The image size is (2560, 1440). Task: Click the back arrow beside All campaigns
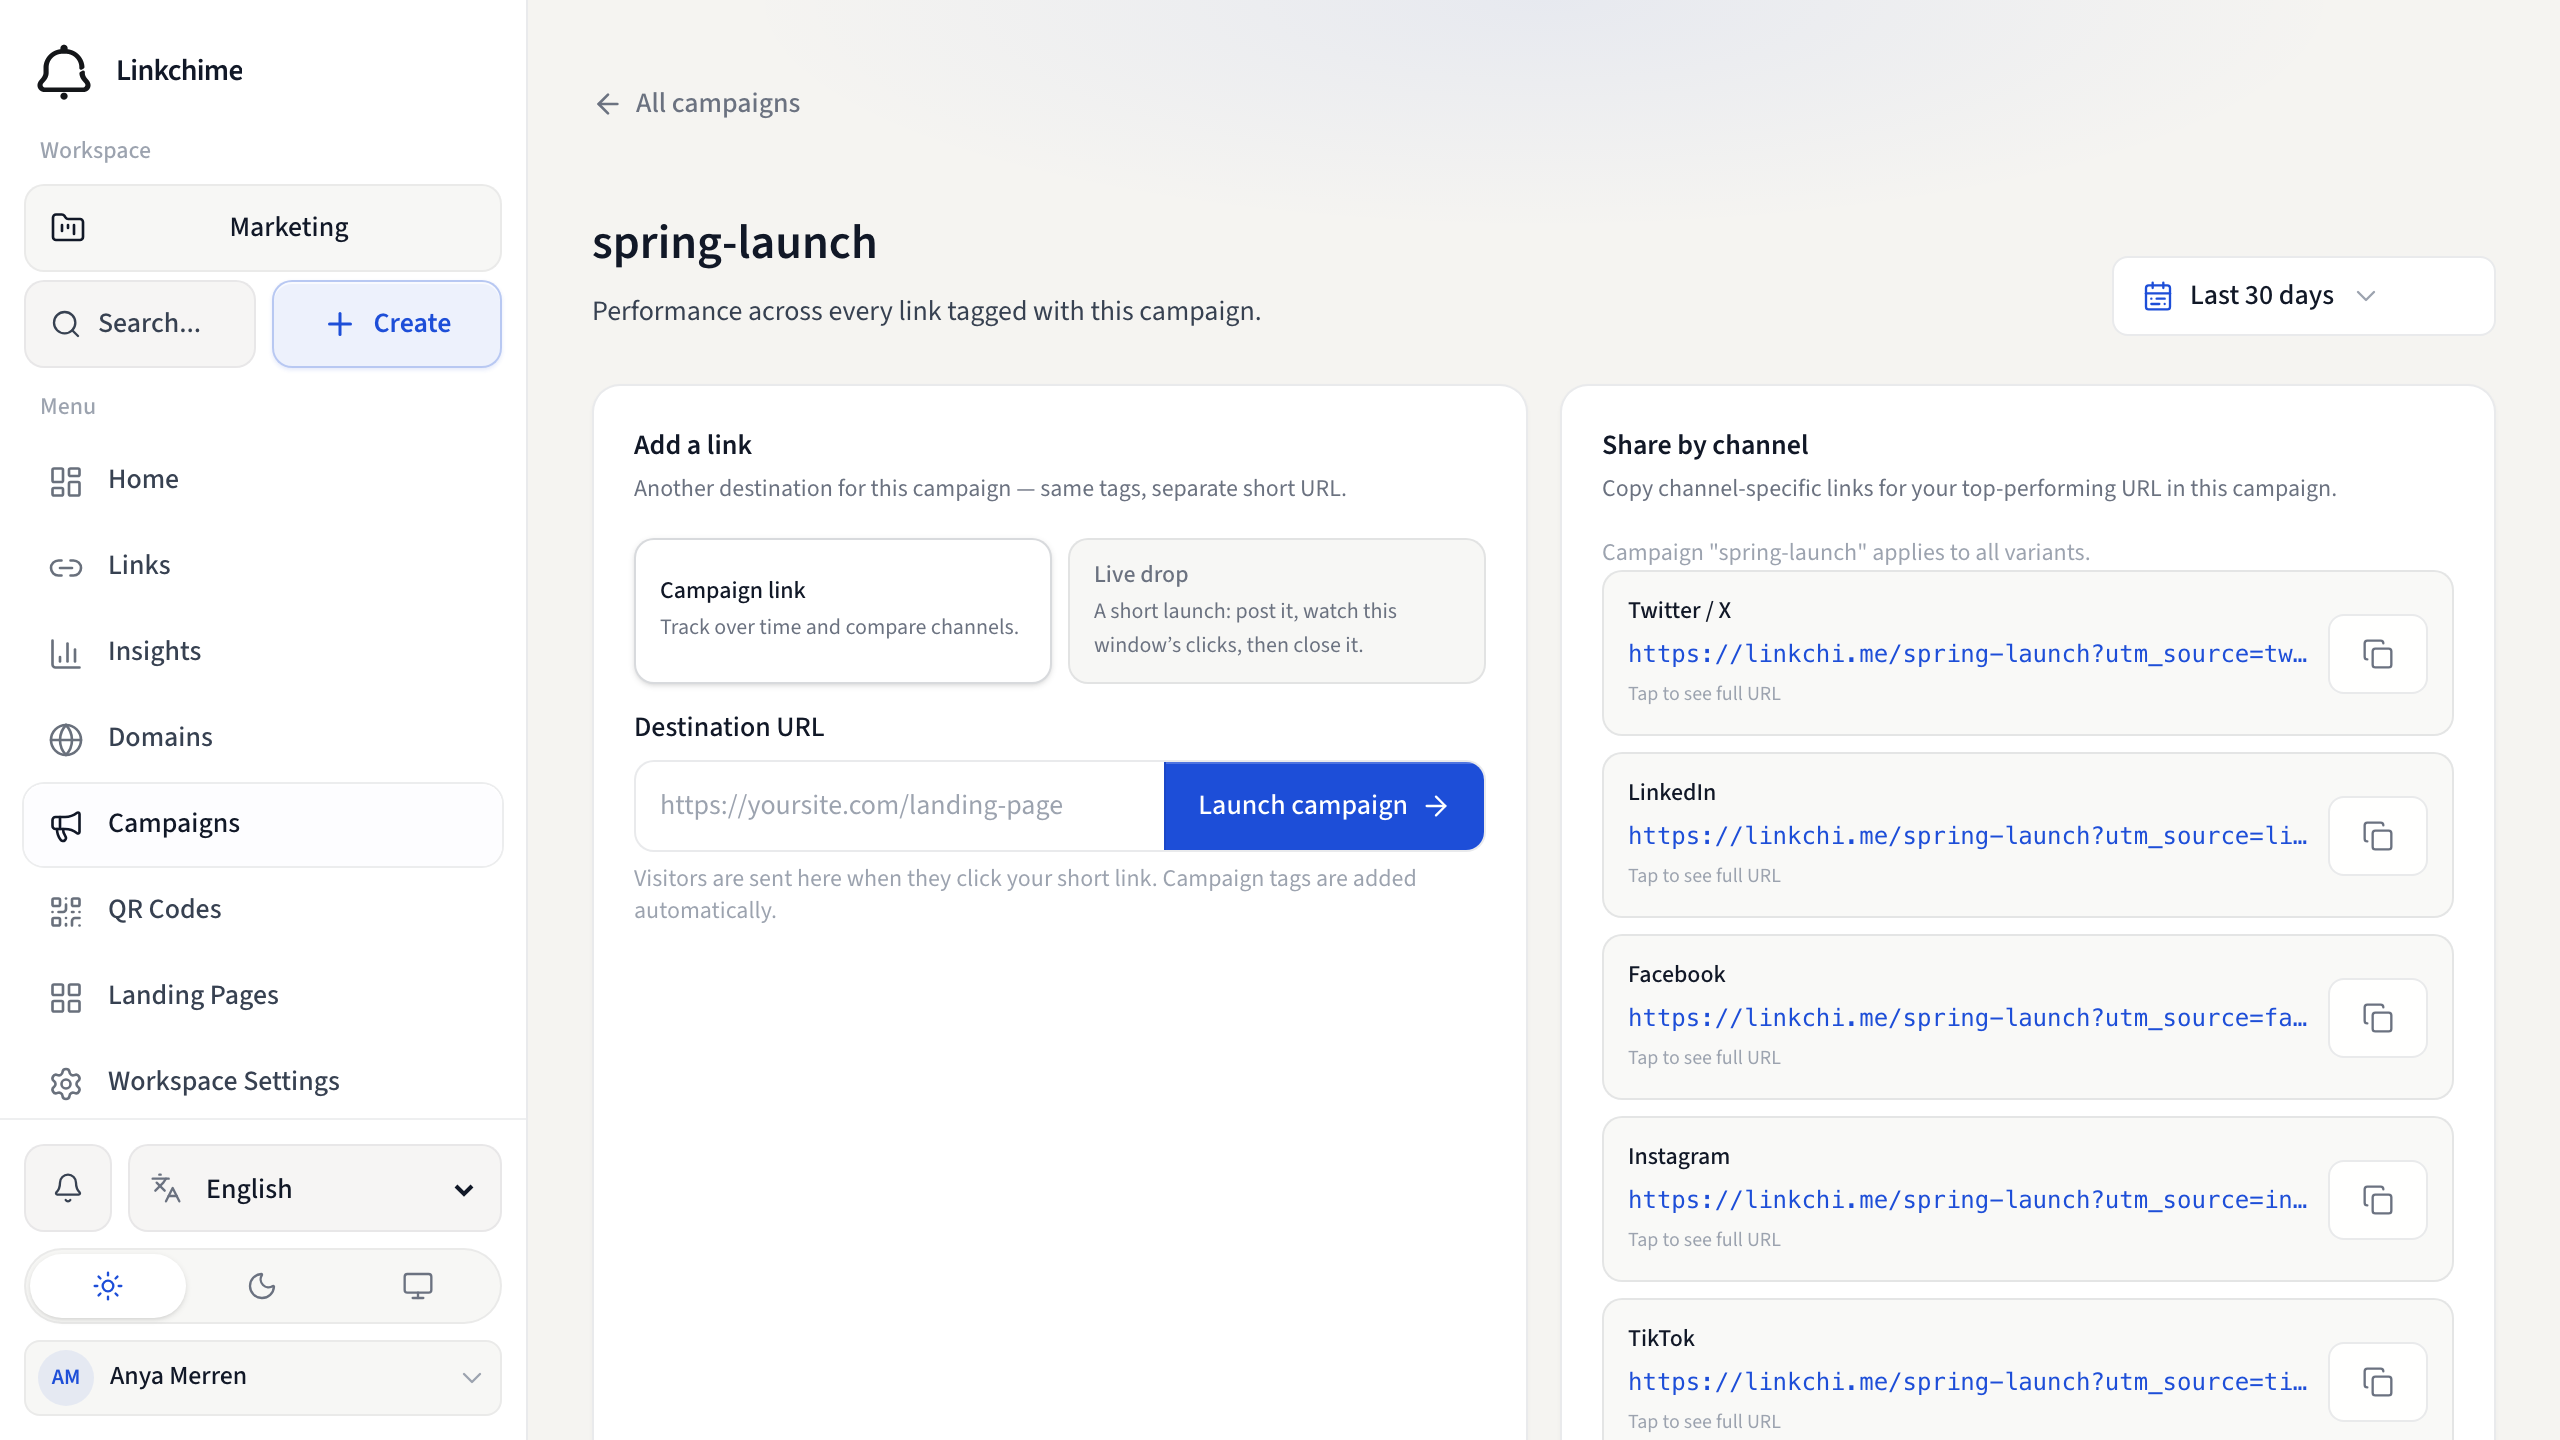point(607,104)
